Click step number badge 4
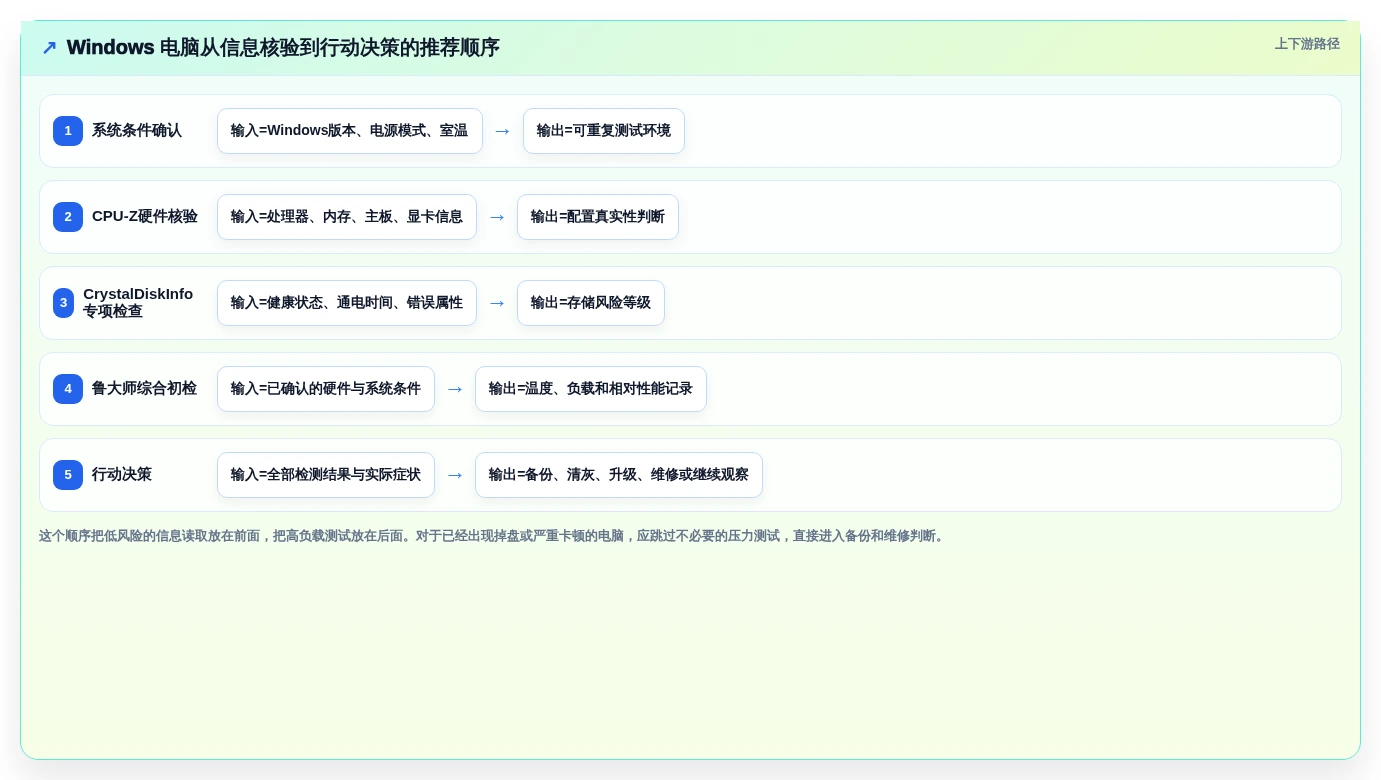1381x780 pixels. 68,389
